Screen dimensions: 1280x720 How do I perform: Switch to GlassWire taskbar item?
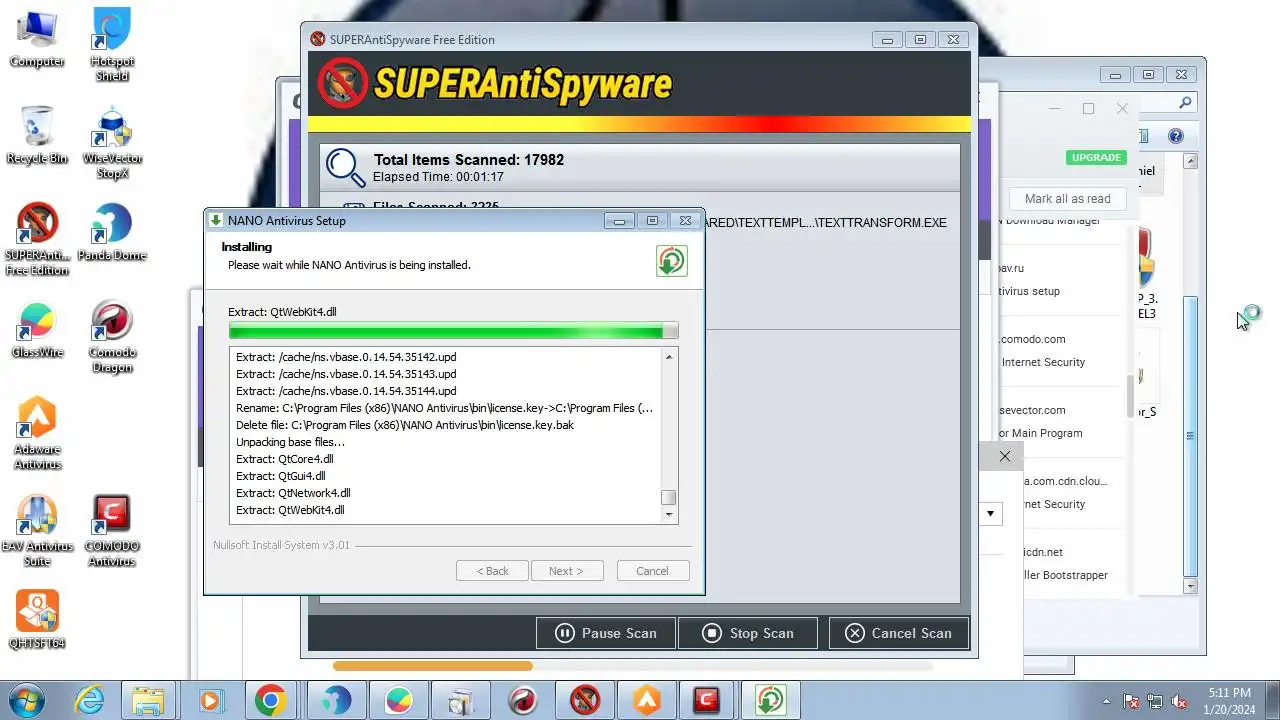tap(399, 701)
